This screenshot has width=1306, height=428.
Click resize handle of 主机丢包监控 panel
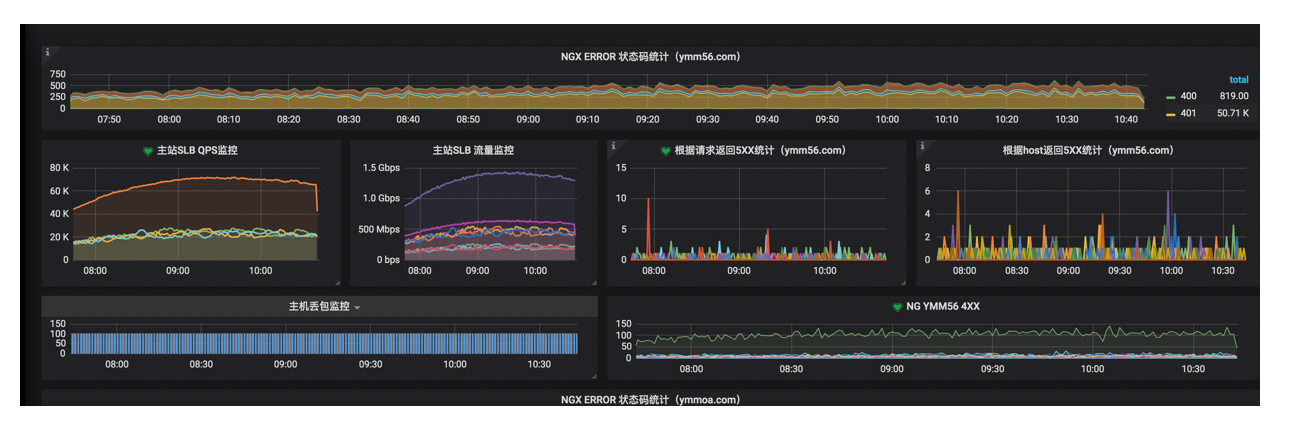593,375
